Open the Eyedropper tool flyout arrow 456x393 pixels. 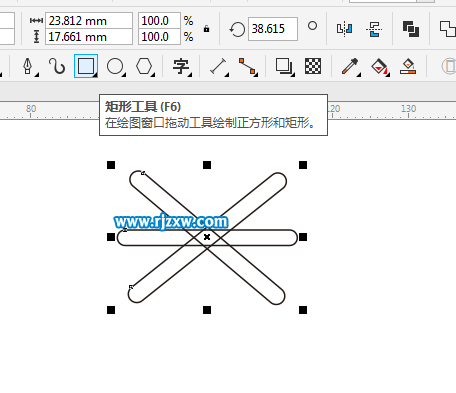[359, 75]
